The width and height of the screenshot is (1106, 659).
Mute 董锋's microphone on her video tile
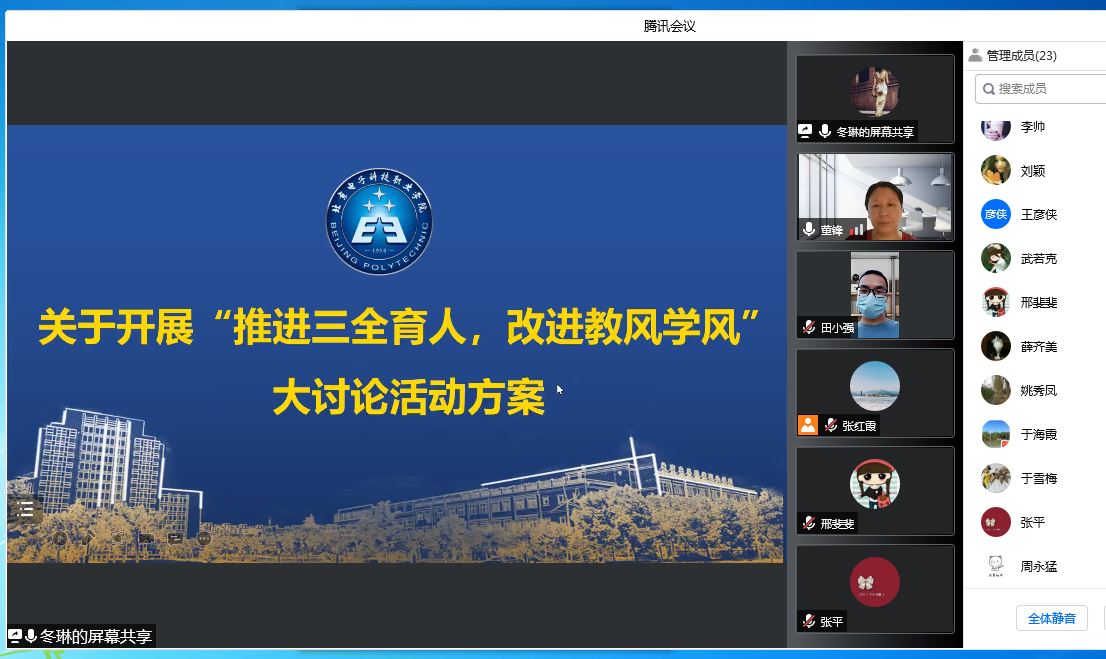[809, 228]
